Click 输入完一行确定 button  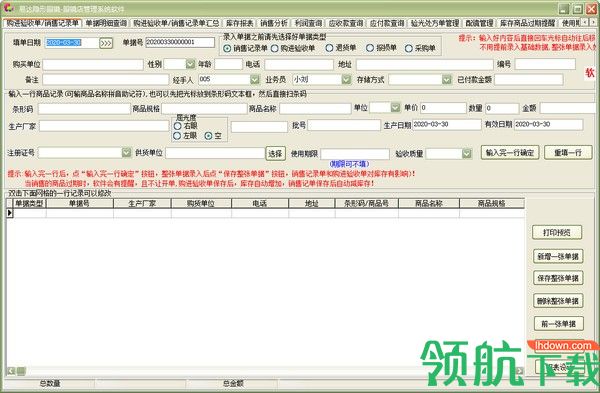tap(510, 153)
